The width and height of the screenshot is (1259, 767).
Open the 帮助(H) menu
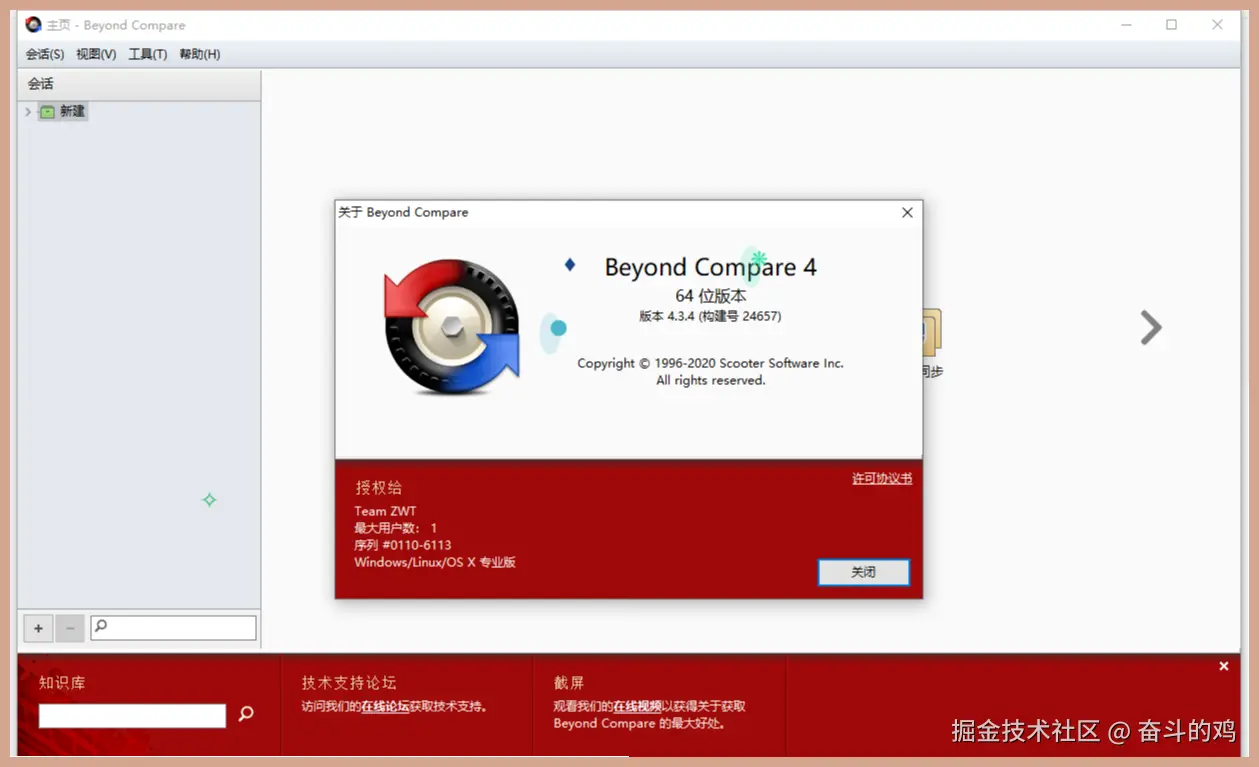(200, 54)
